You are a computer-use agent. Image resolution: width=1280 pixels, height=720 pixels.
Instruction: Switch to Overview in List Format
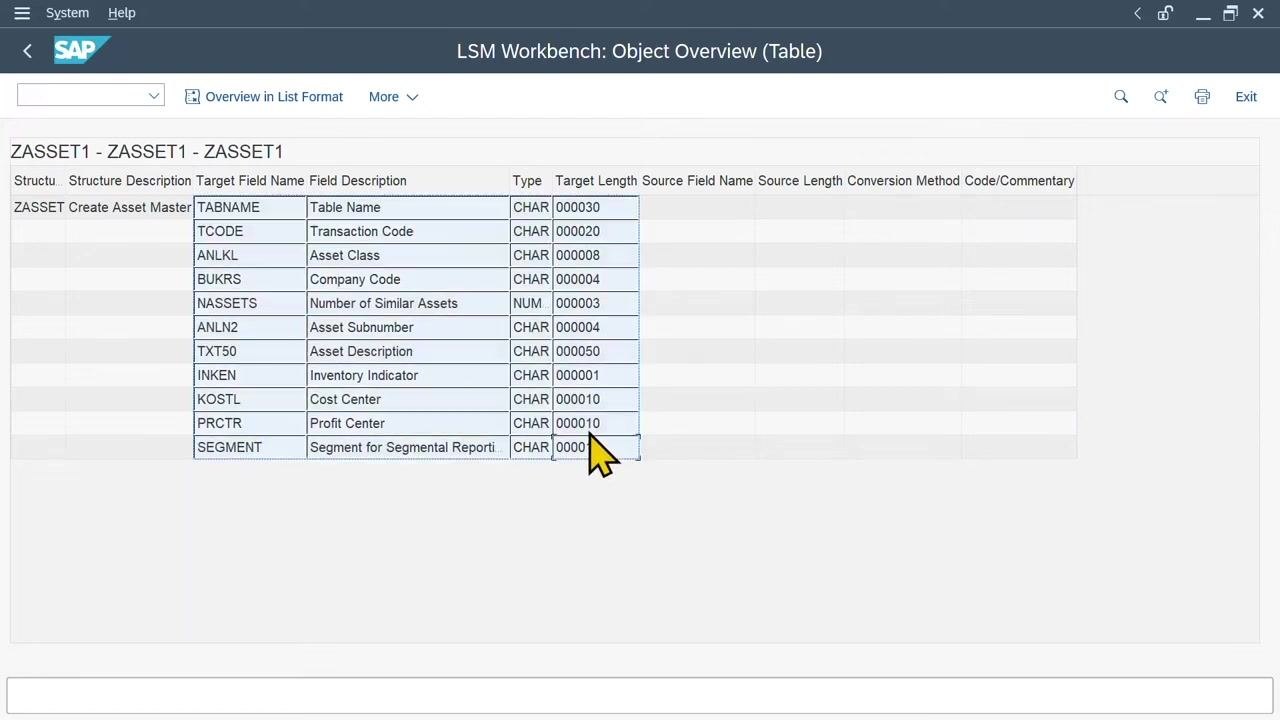264,97
